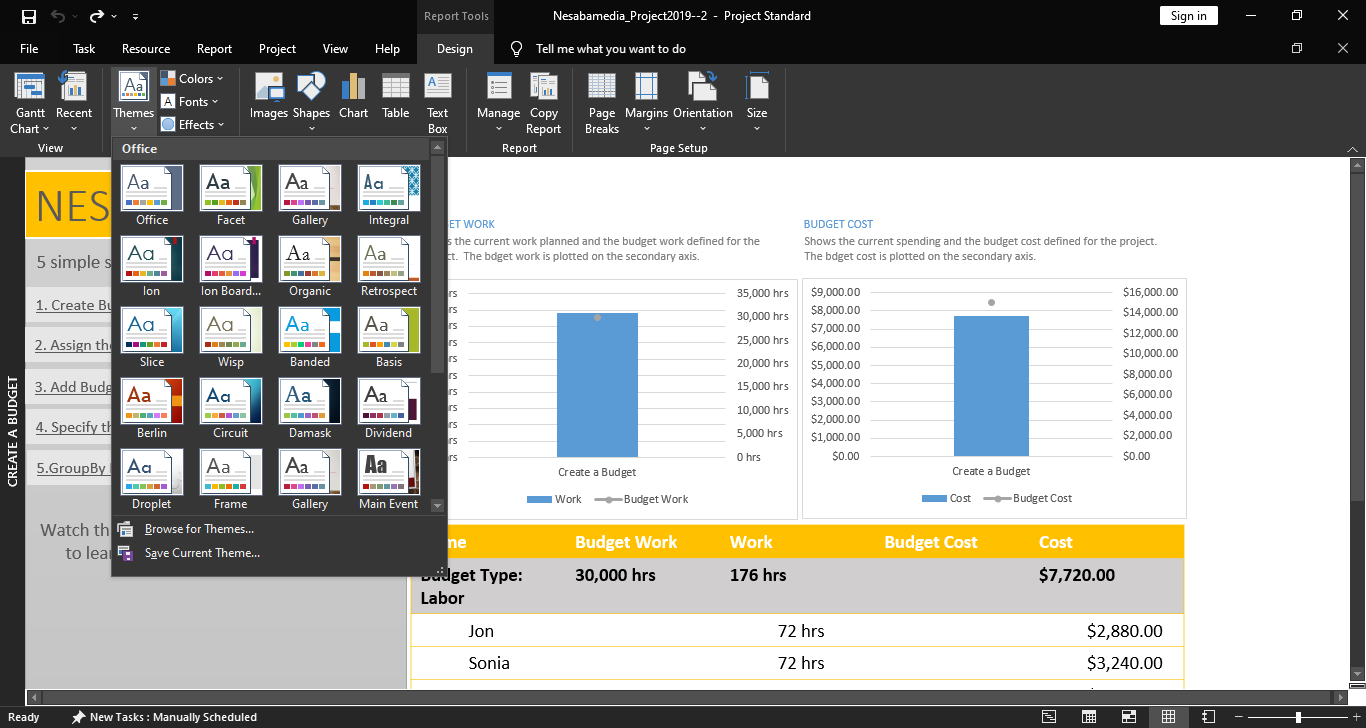The width and height of the screenshot is (1366, 728).
Task: Click Browse for Themes option
Action: (x=199, y=529)
